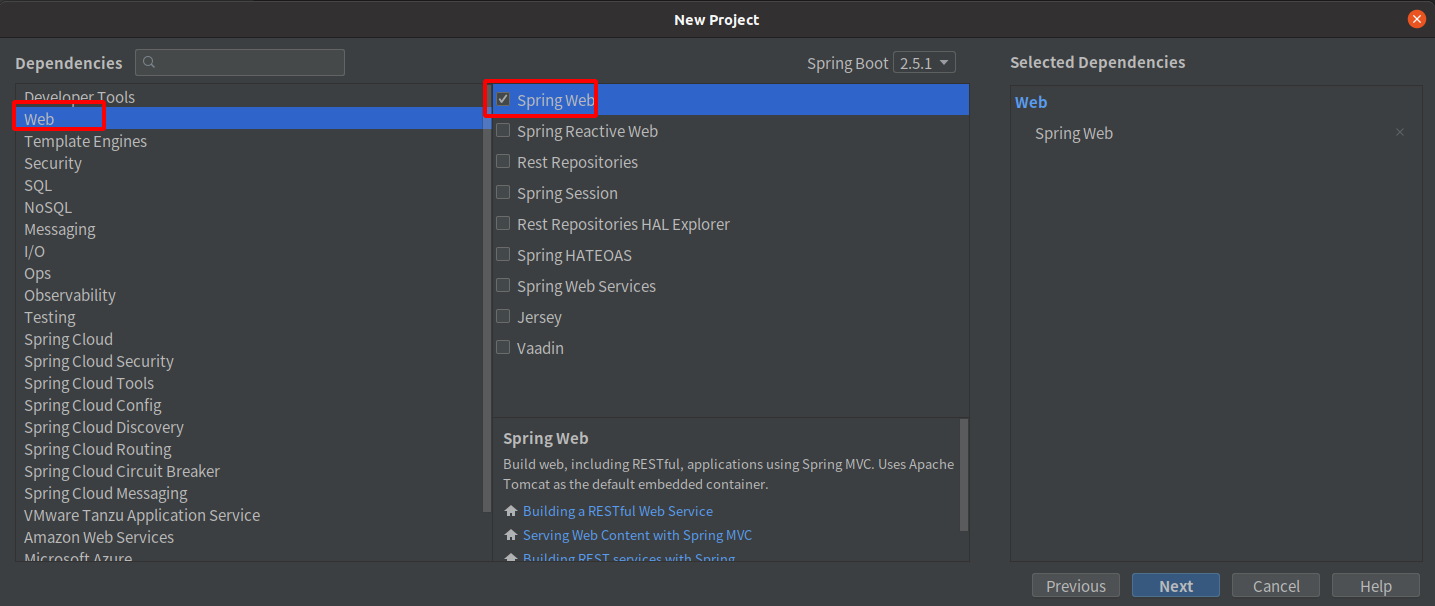Tick the Rest Repositories checkbox
The height and width of the screenshot is (606, 1435).
[x=503, y=162]
